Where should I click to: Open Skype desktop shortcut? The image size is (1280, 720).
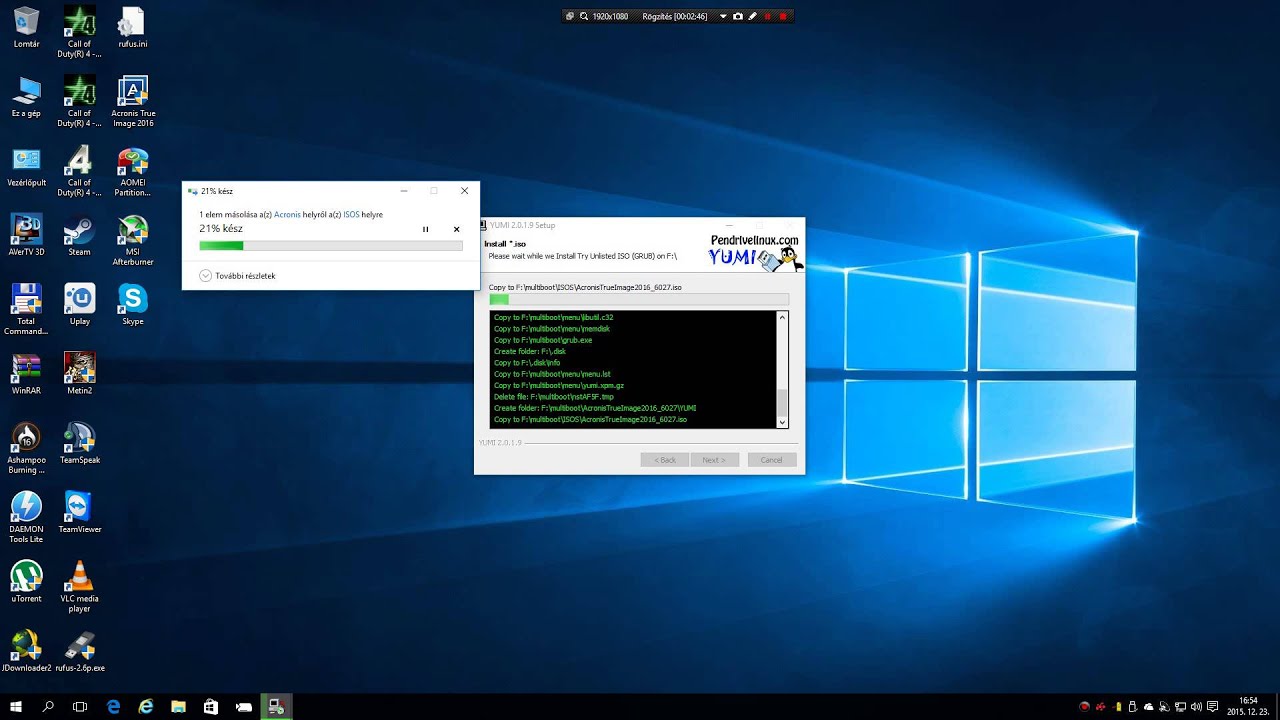pos(133,304)
